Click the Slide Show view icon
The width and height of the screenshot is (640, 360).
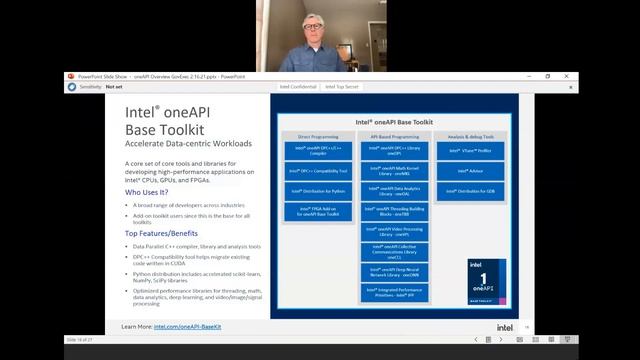(567, 340)
